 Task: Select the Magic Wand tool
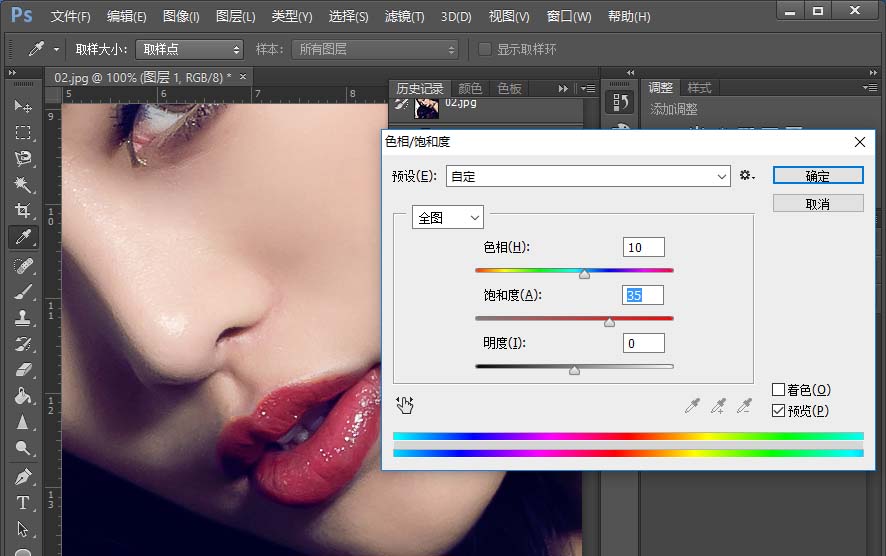[22, 185]
